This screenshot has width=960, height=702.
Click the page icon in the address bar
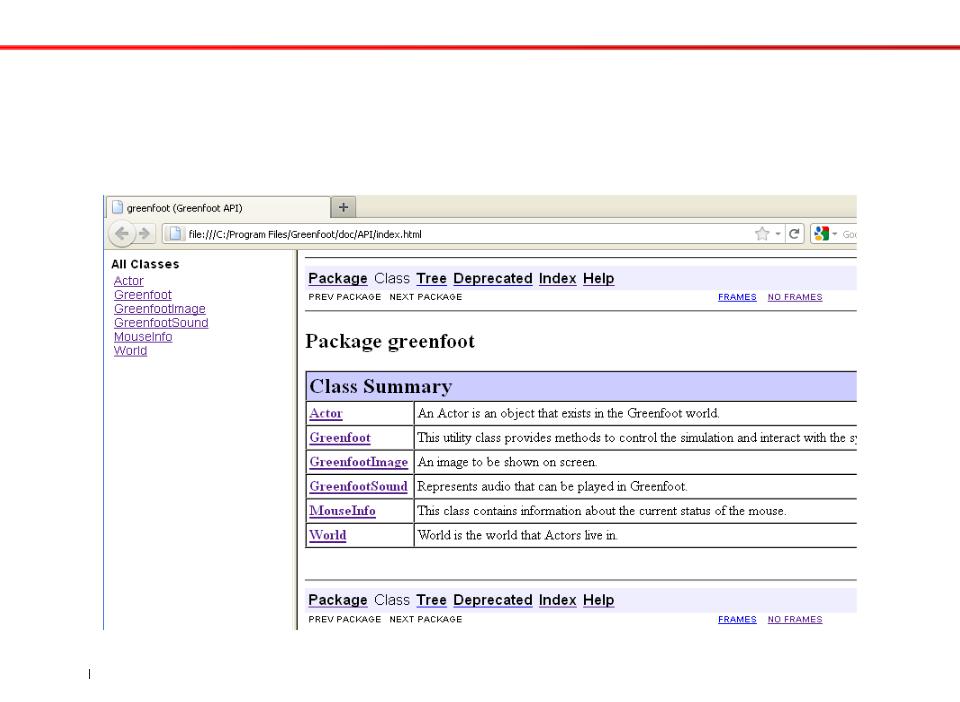175,234
